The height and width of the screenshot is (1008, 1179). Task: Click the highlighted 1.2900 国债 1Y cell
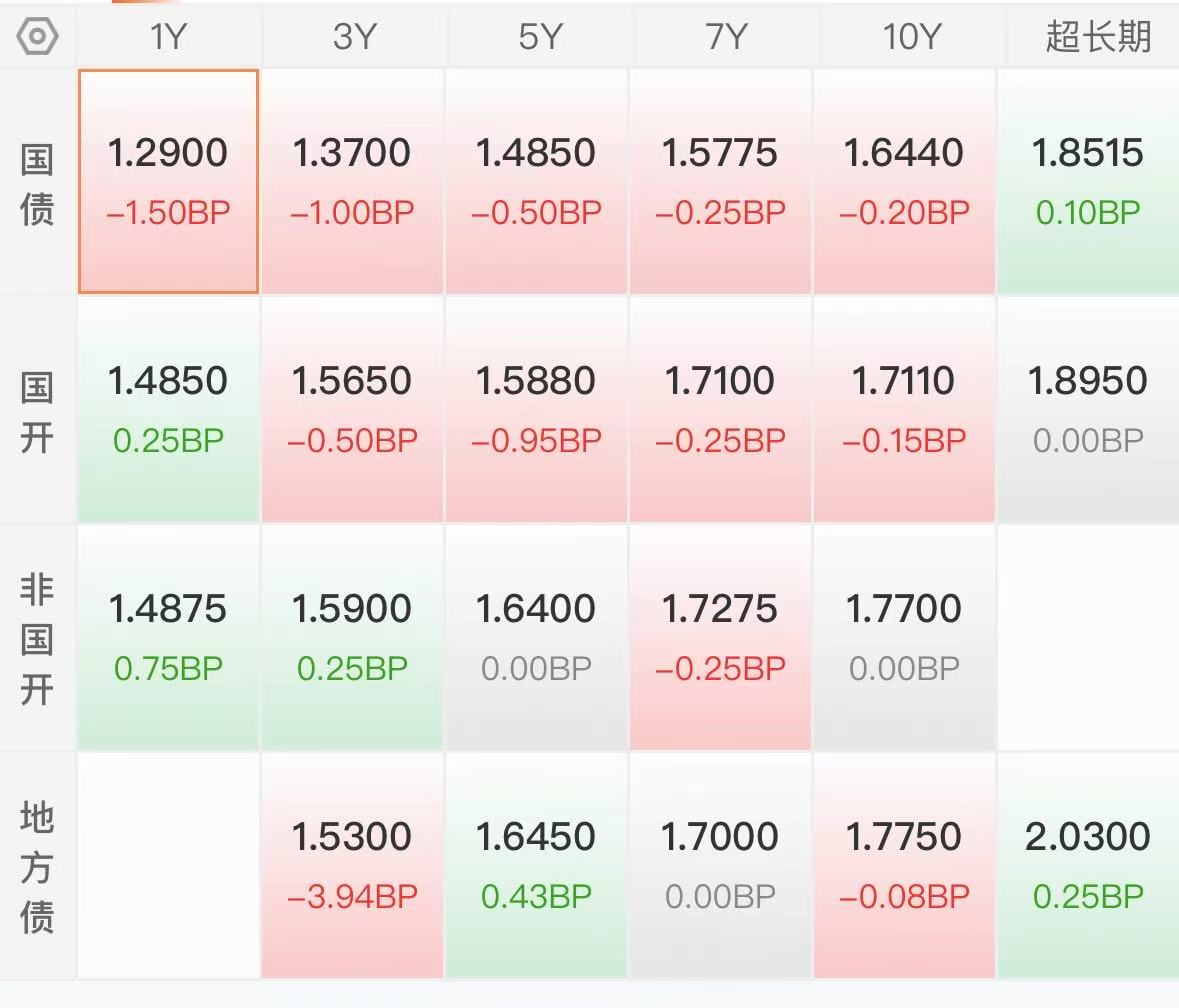(168, 181)
